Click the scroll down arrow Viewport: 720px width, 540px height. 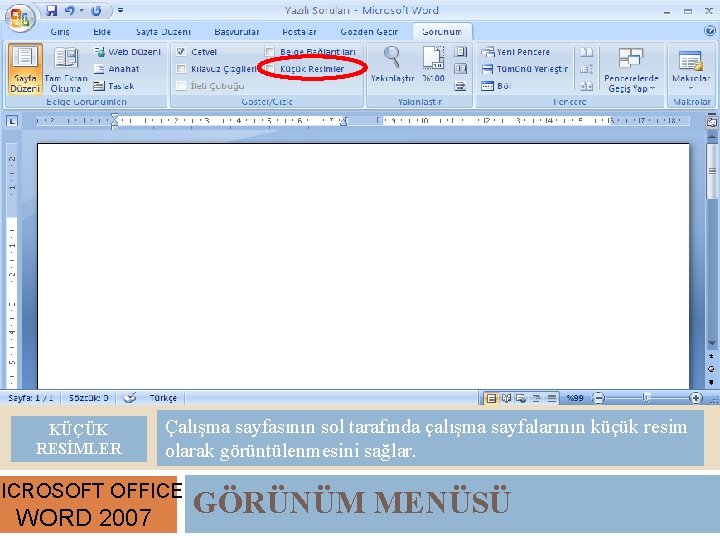712,343
